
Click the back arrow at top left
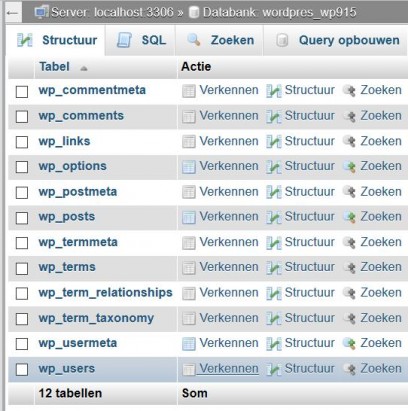point(12,13)
